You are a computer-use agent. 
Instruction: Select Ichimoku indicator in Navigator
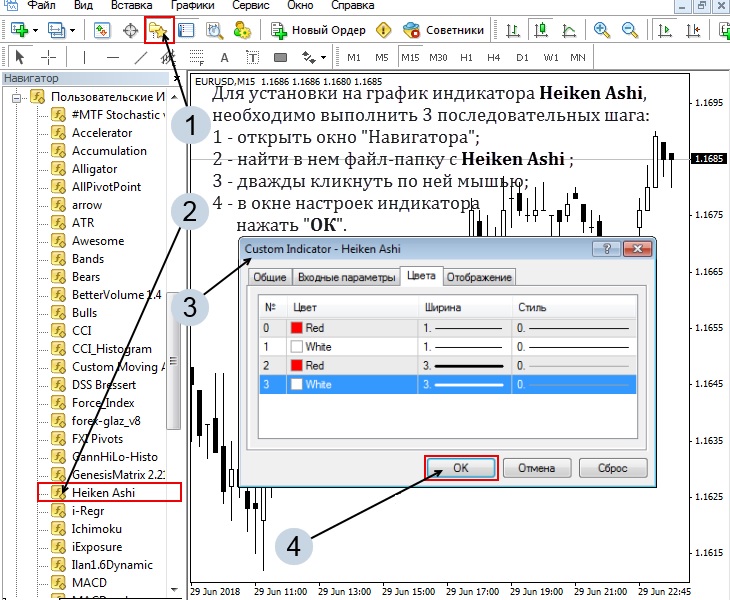click(x=96, y=529)
